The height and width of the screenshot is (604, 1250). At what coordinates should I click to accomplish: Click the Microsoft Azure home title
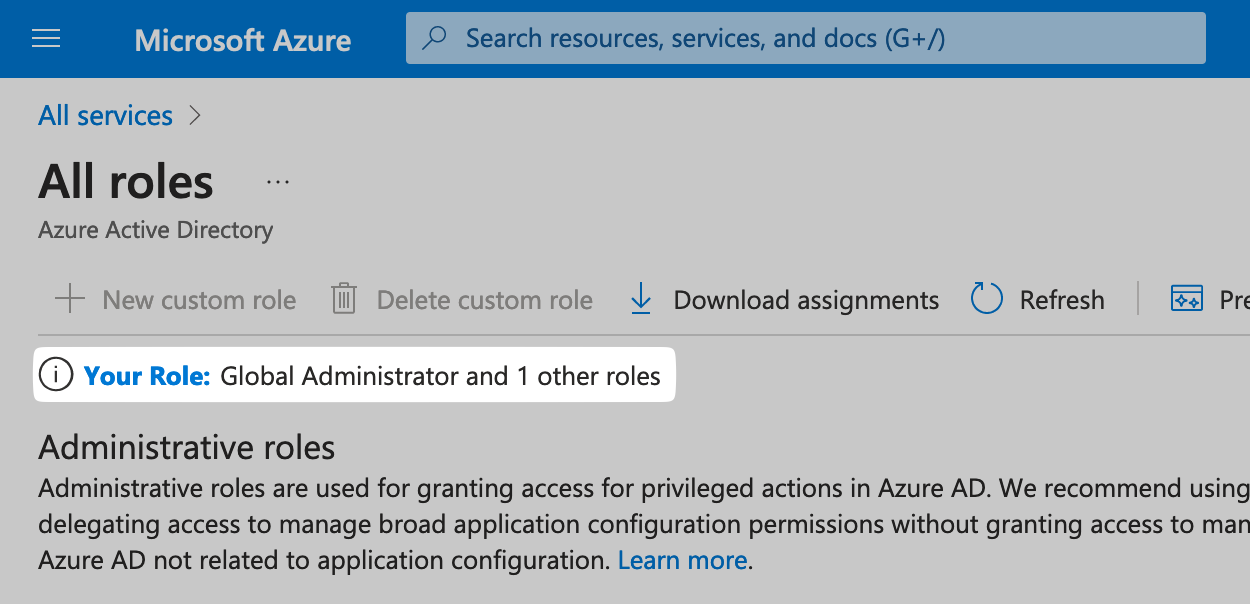coord(242,40)
